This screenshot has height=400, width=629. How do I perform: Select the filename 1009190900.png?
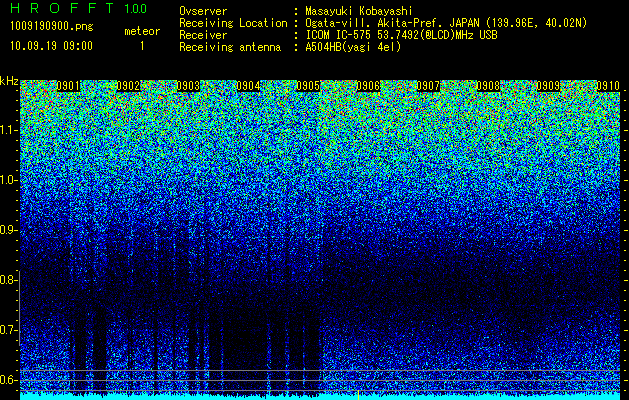point(52,27)
